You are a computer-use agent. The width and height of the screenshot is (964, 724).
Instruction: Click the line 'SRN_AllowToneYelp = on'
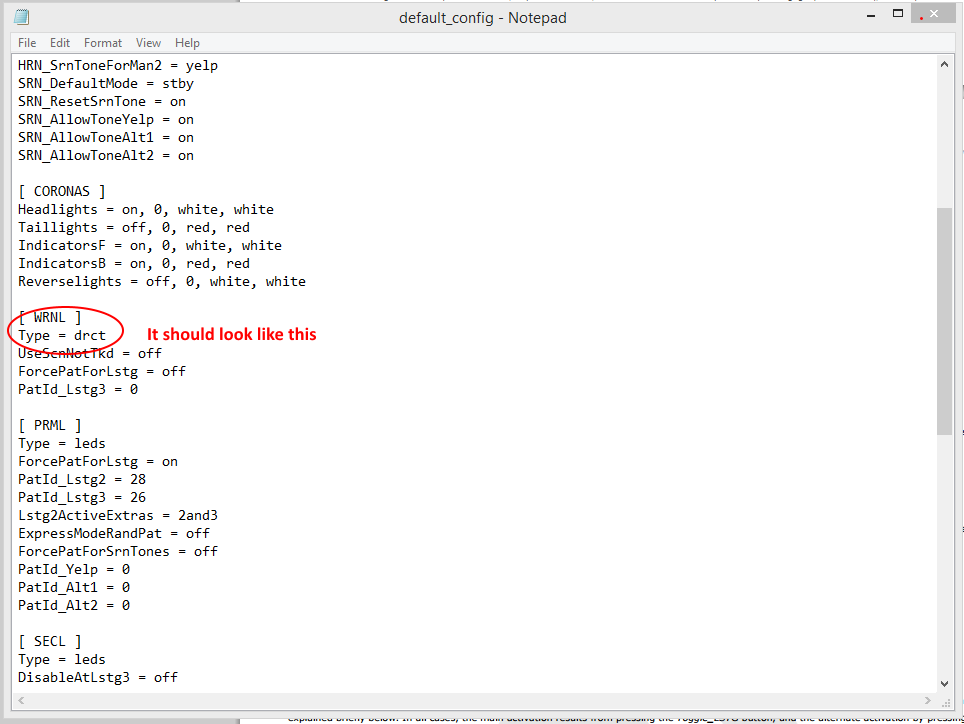pyautogui.click(x=106, y=119)
